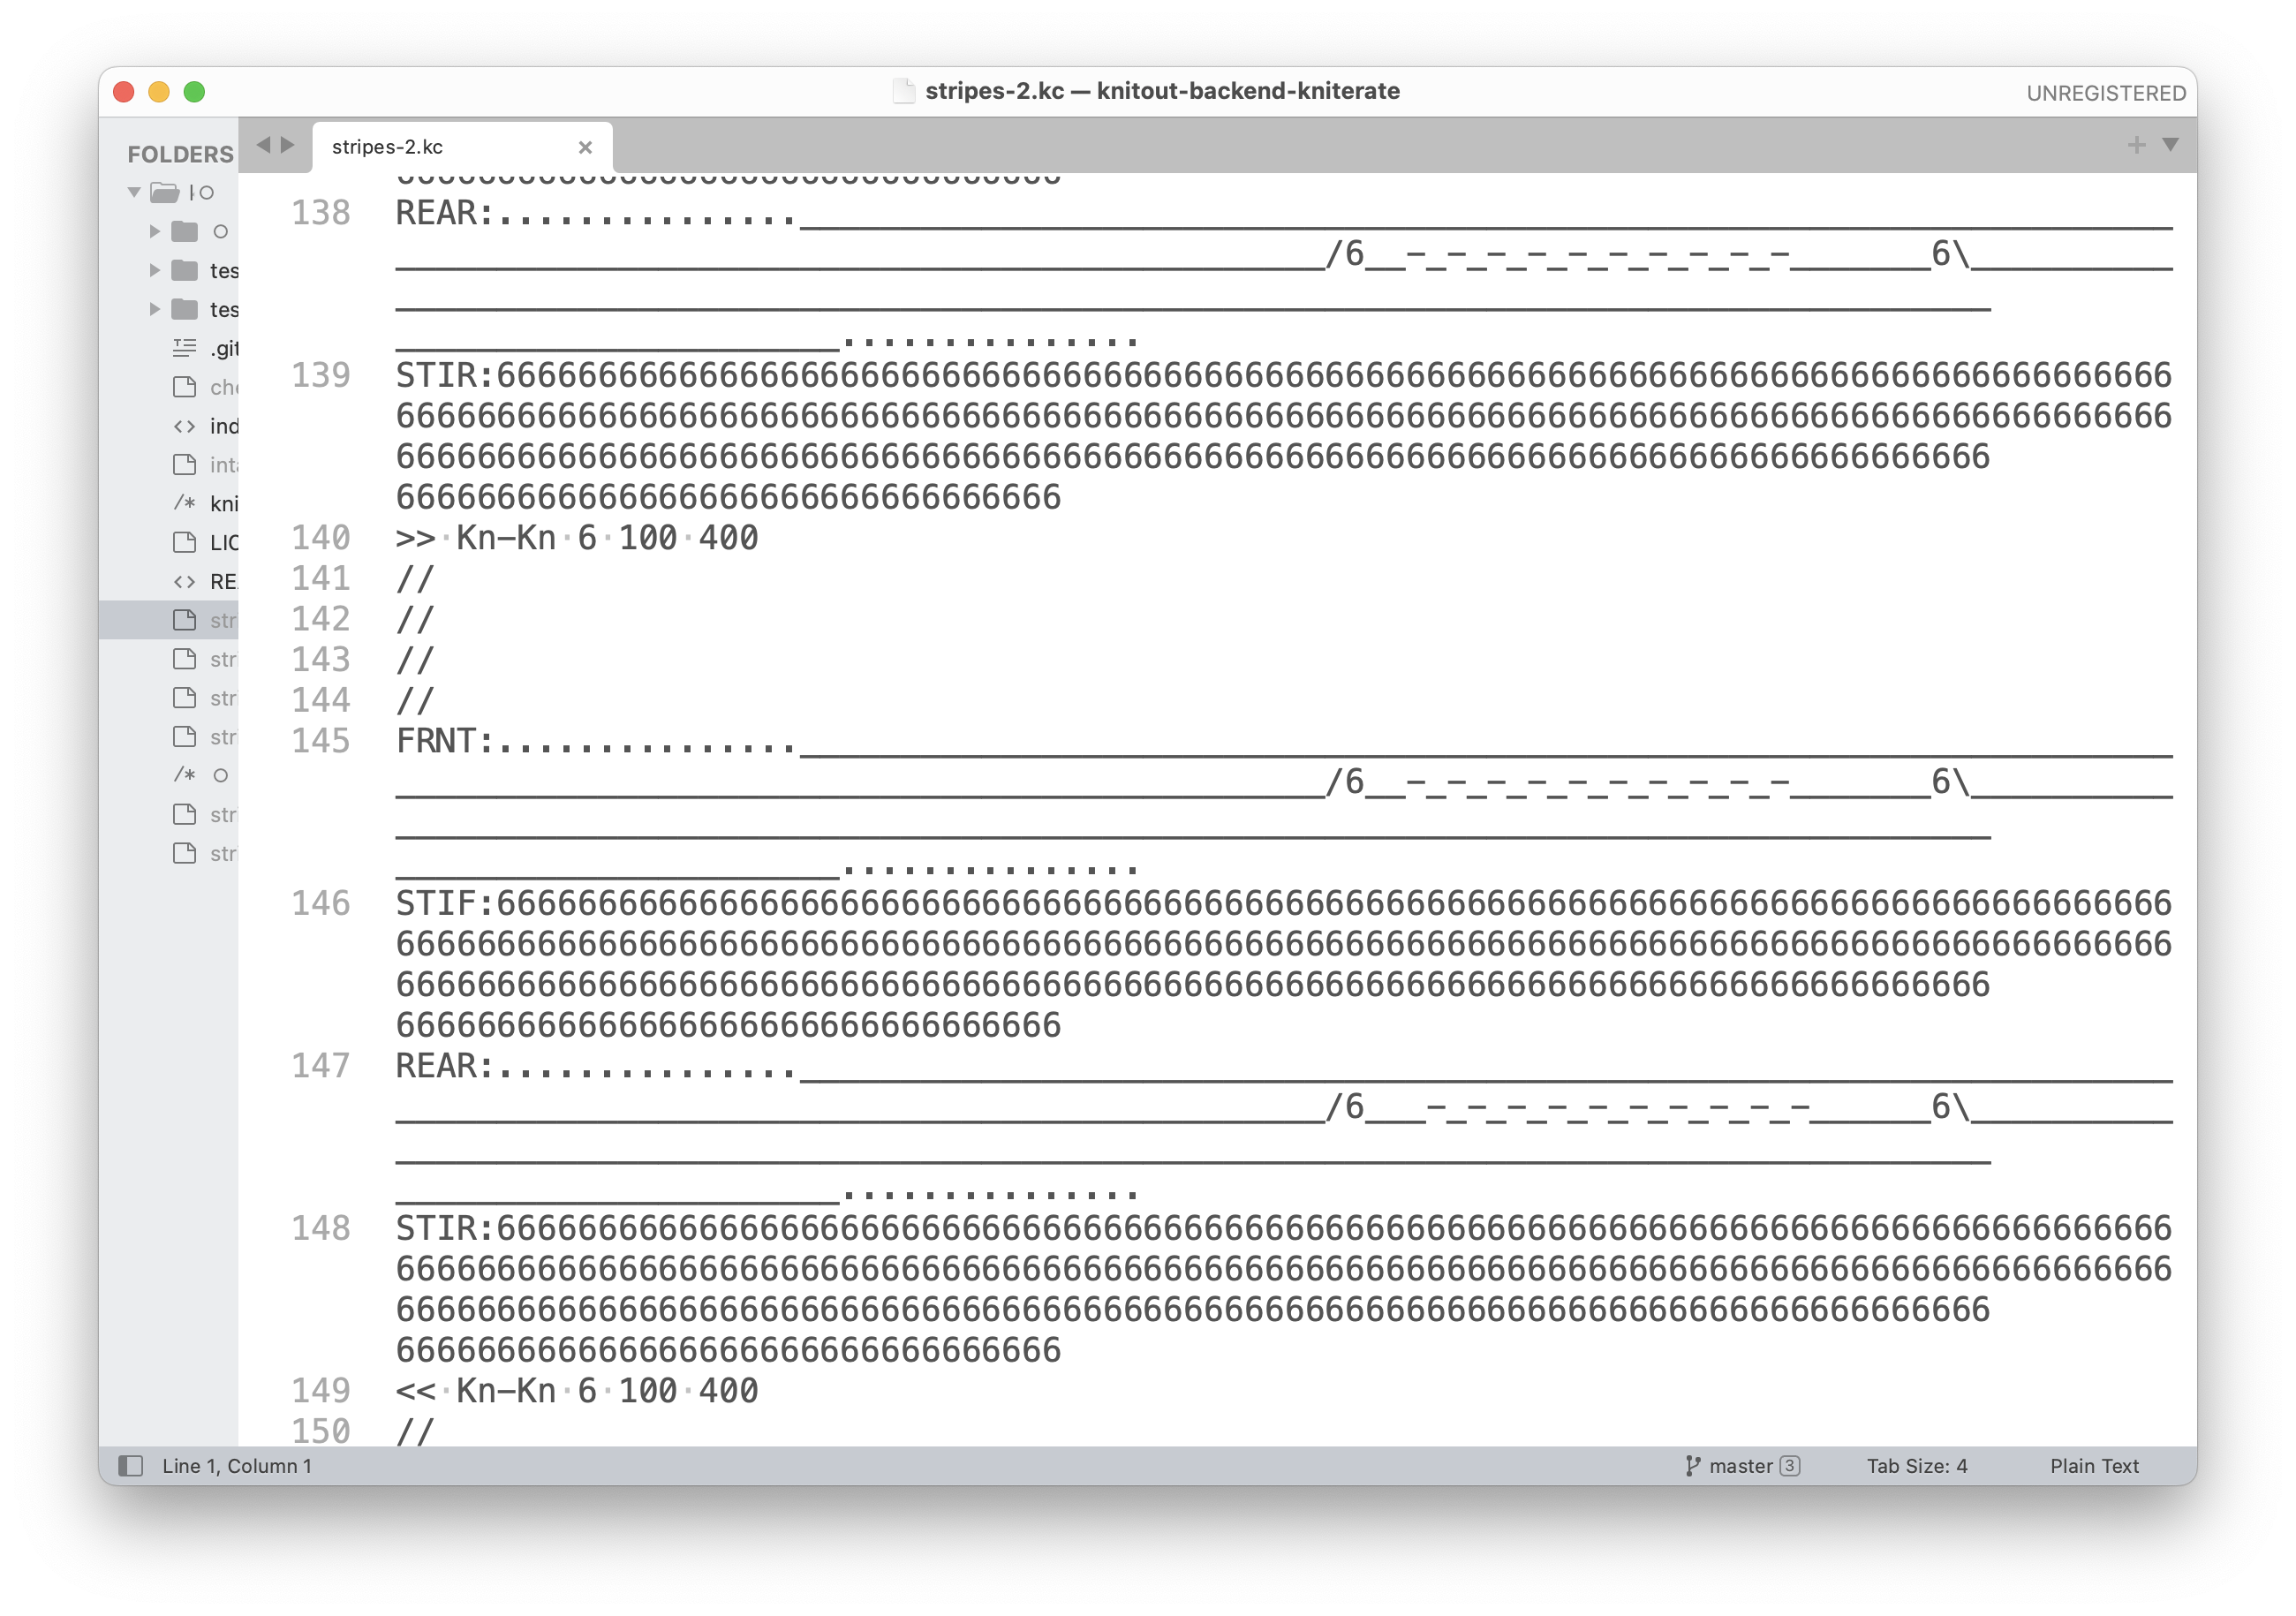Image resolution: width=2296 pixels, height=1616 pixels.
Task: Open the tab list dropdown arrow
Action: click(2170, 145)
